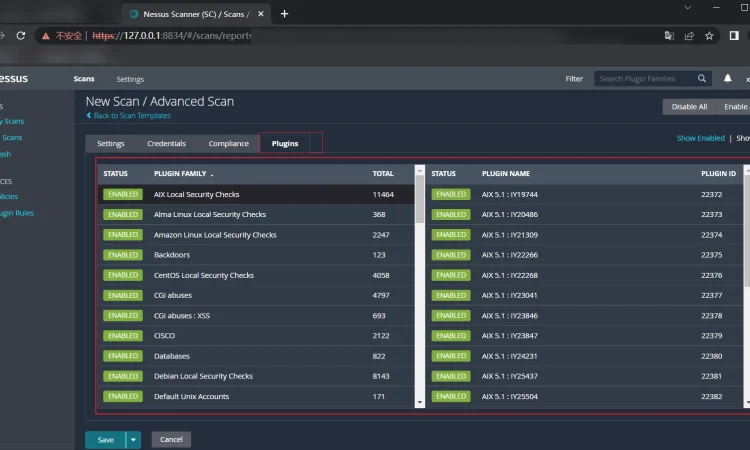Open a new browser tab
This screenshot has height=450, width=750.
coord(285,14)
